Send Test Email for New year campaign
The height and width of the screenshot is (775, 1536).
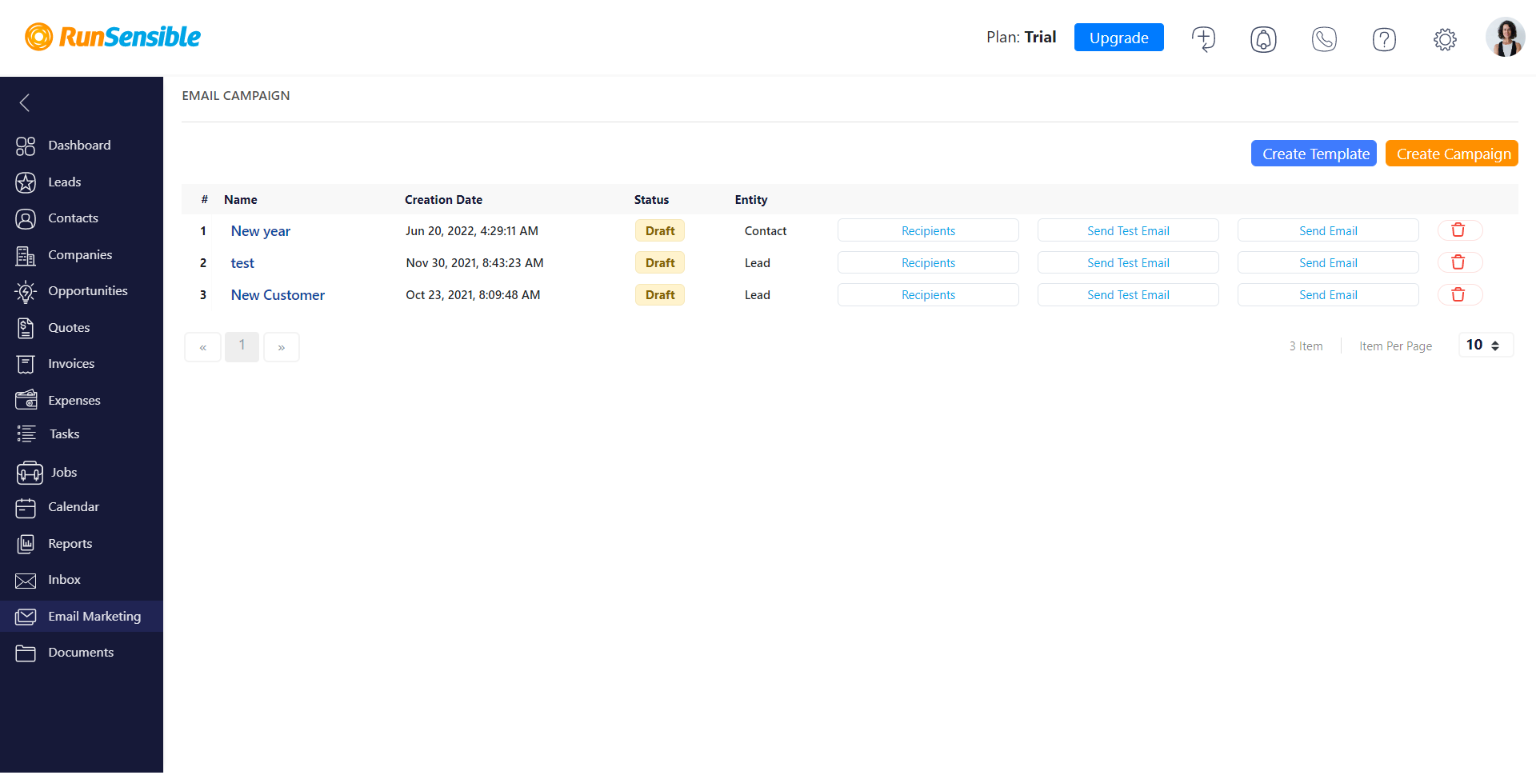[x=1128, y=231]
